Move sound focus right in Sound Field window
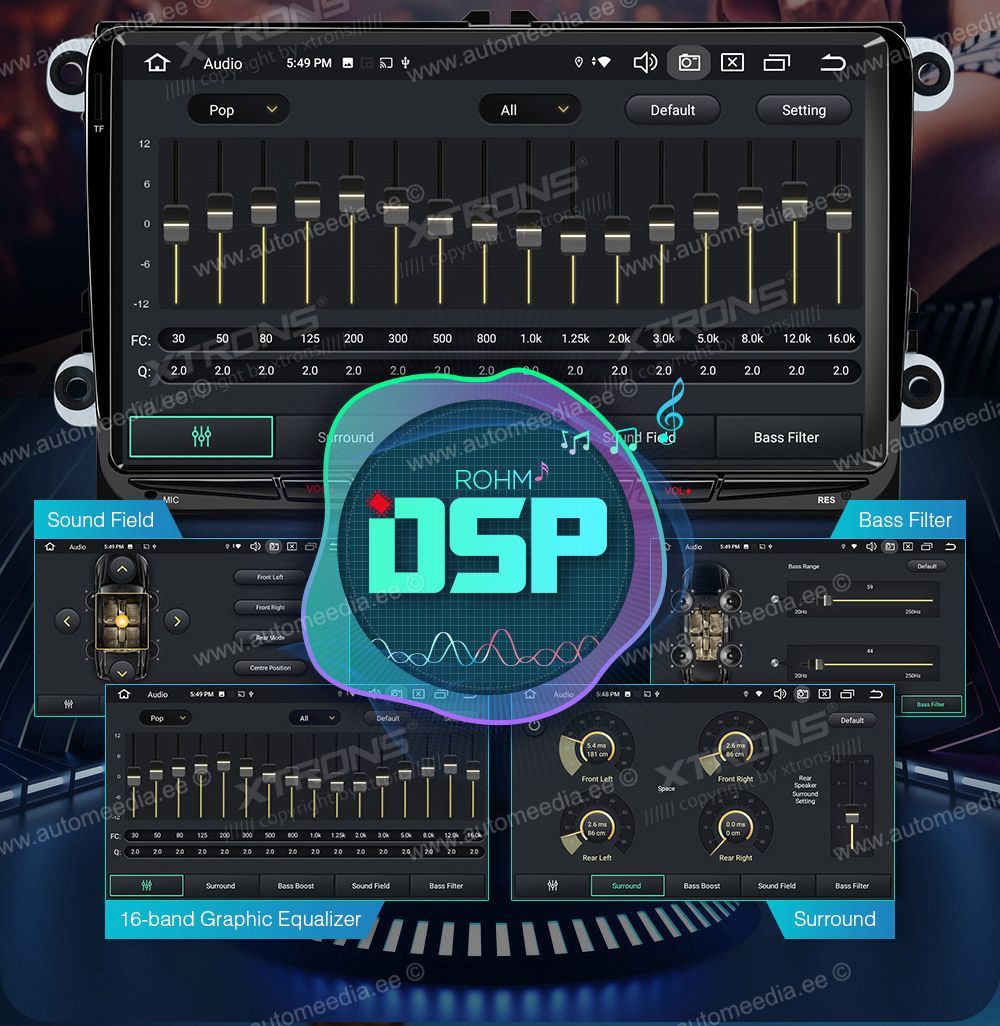1000x1026 pixels. point(177,621)
